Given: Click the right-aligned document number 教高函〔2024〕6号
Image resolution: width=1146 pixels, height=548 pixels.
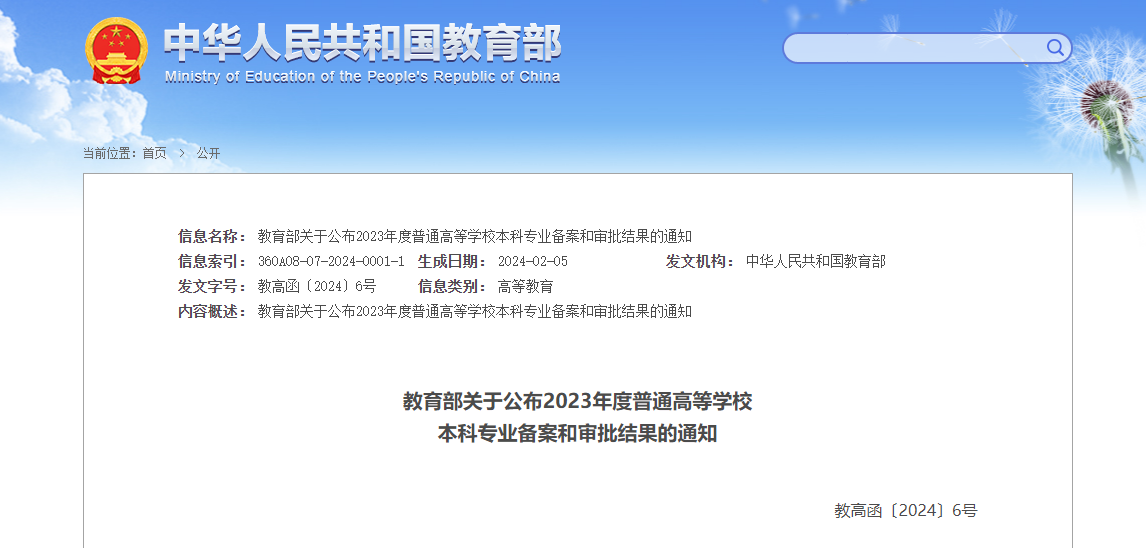Looking at the screenshot, I should click(x=905, y=510).
